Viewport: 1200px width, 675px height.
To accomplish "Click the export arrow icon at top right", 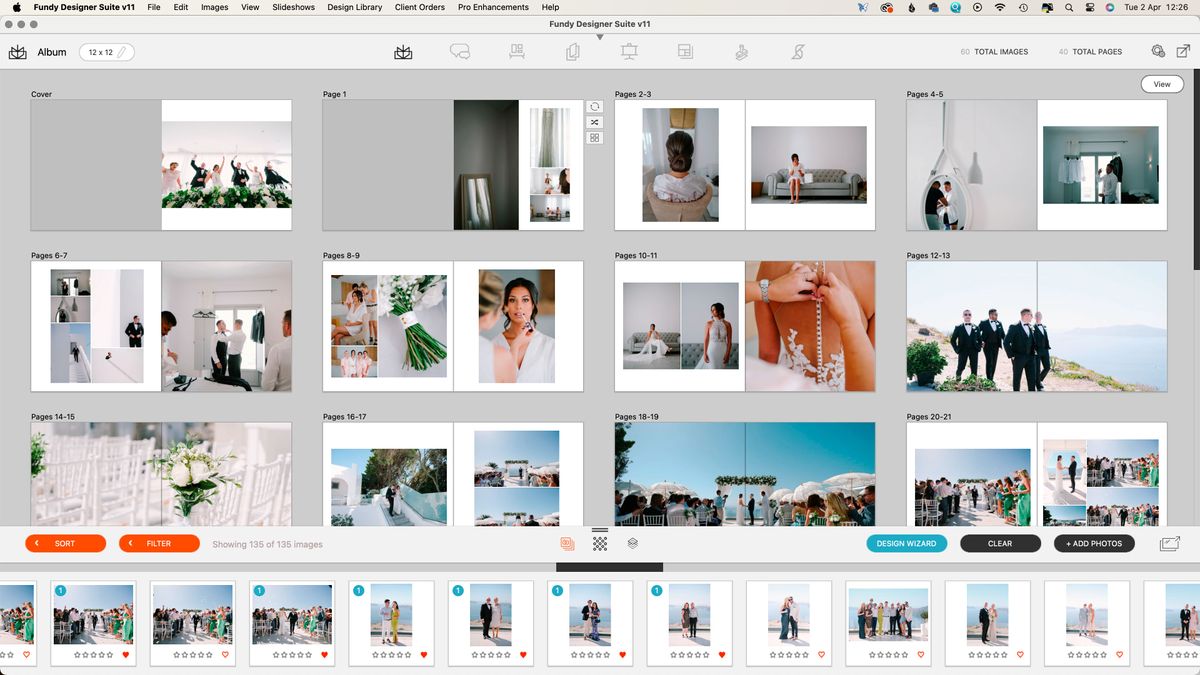I will click(1186, 49).
